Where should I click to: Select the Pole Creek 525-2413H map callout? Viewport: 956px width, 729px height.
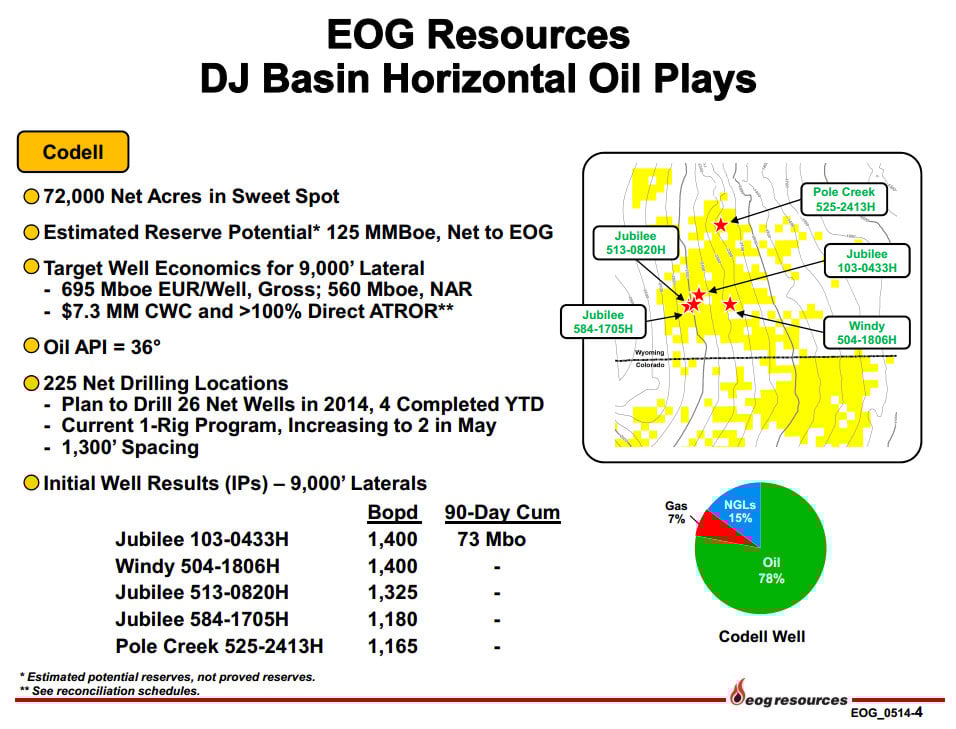843,199
